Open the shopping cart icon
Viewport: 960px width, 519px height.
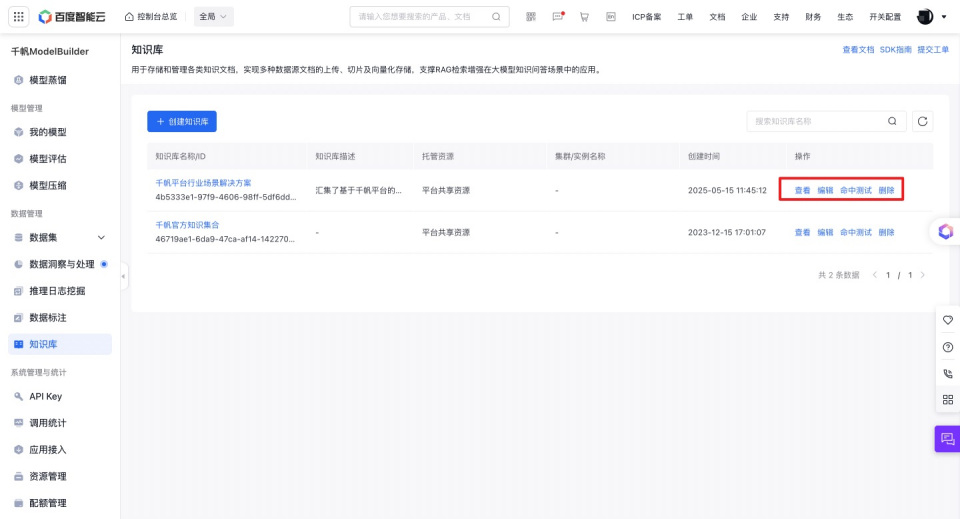click(x=584, y=17)
